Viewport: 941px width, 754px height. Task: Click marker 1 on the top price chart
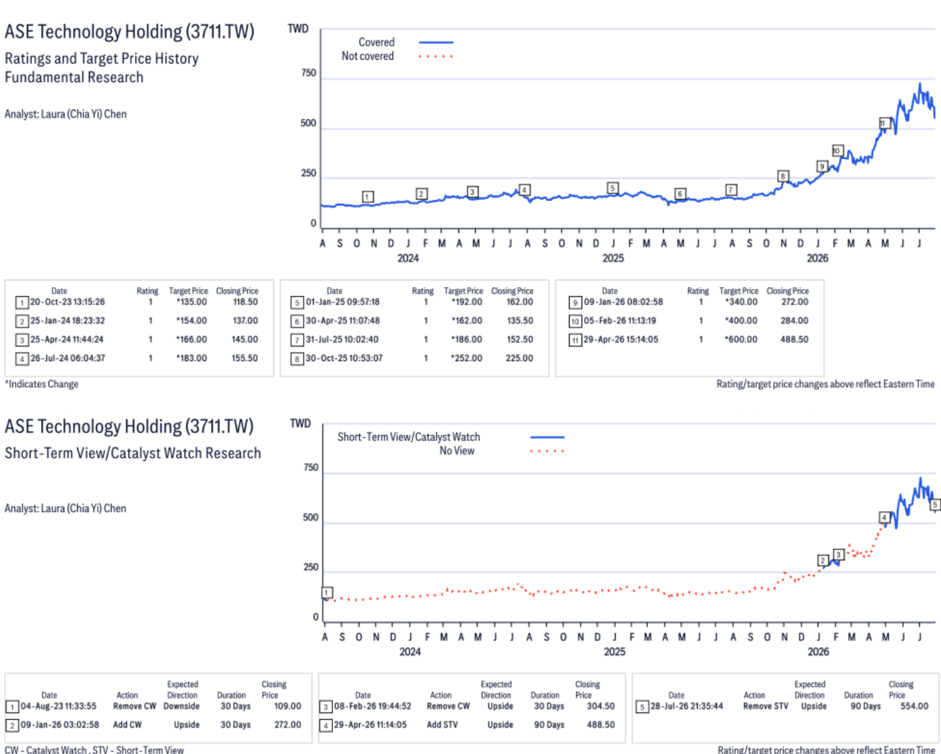click(x=368, y=196)
